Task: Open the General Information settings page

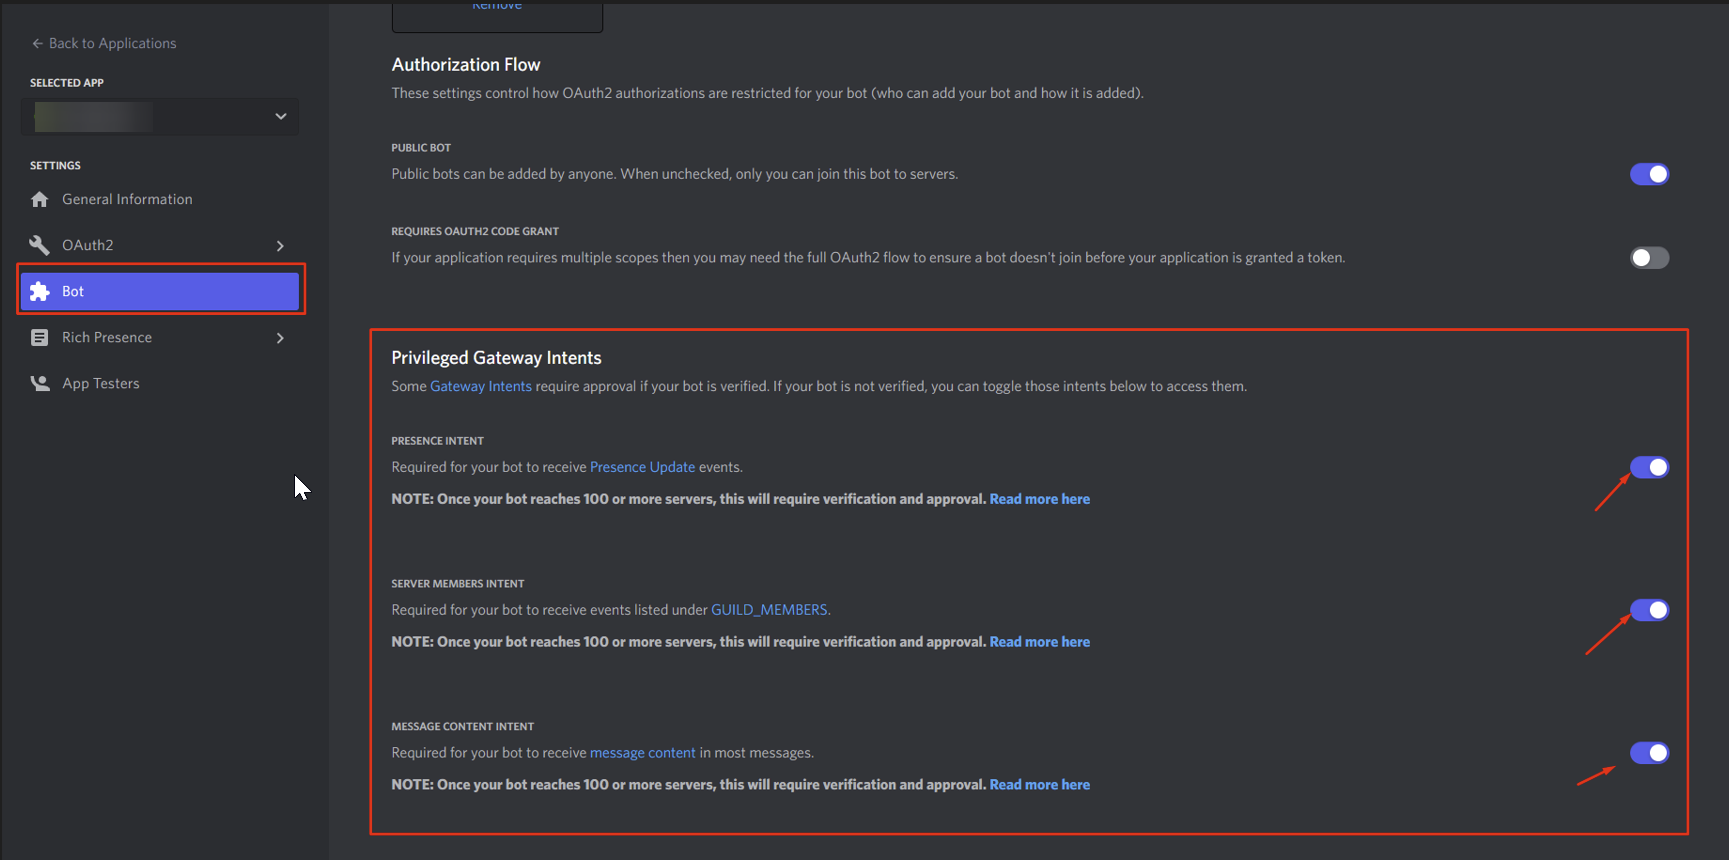Action: click(127, 200)
